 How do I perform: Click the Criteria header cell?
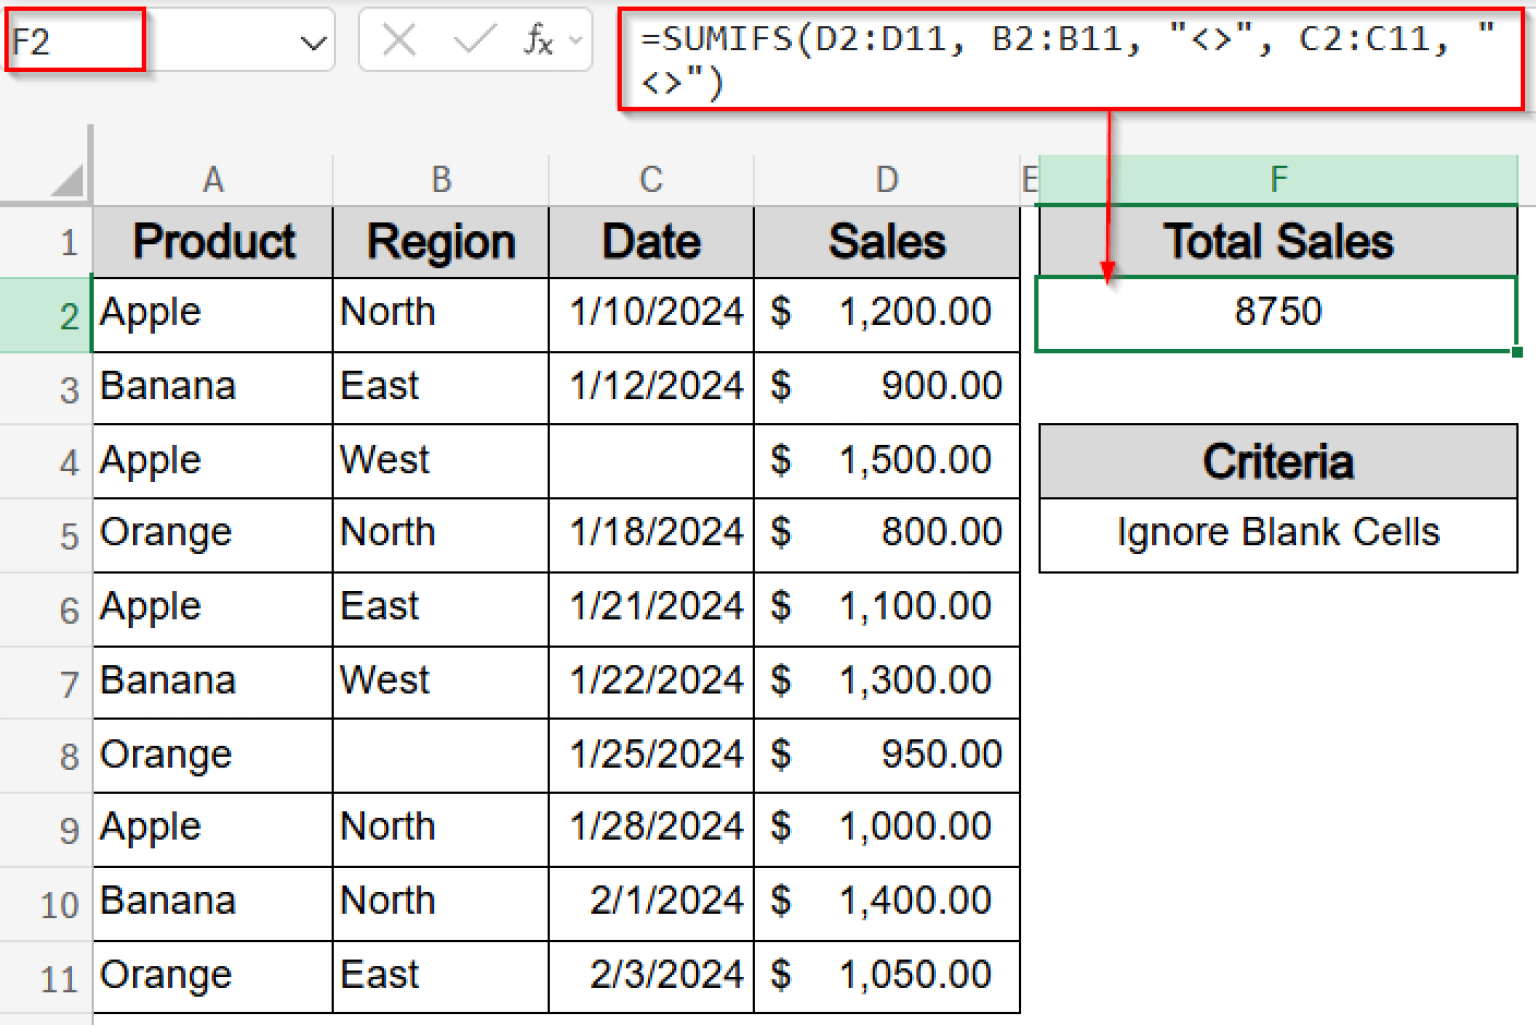(1277, 461)
